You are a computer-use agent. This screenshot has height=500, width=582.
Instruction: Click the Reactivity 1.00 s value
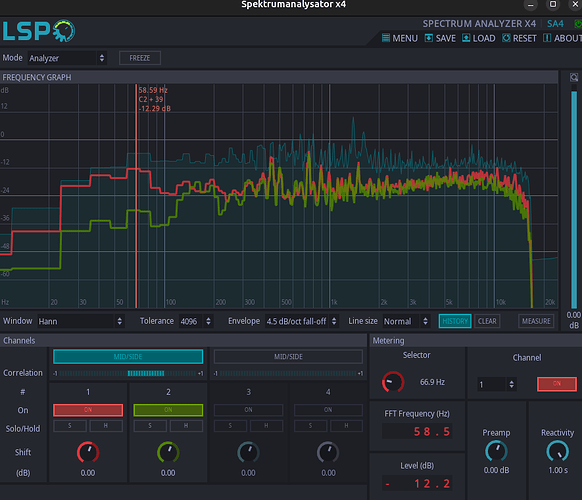click(558, 470)
